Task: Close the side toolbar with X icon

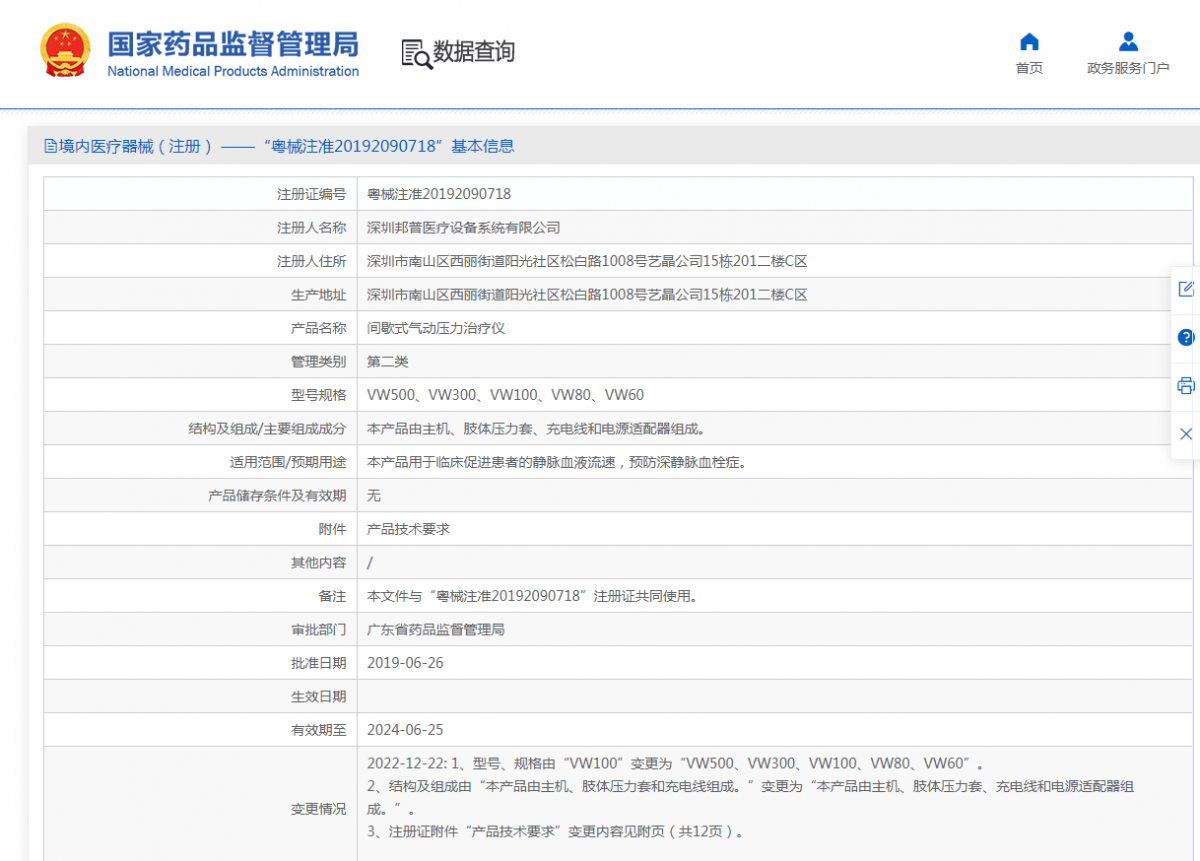Action: click(x=1186, y=434)
